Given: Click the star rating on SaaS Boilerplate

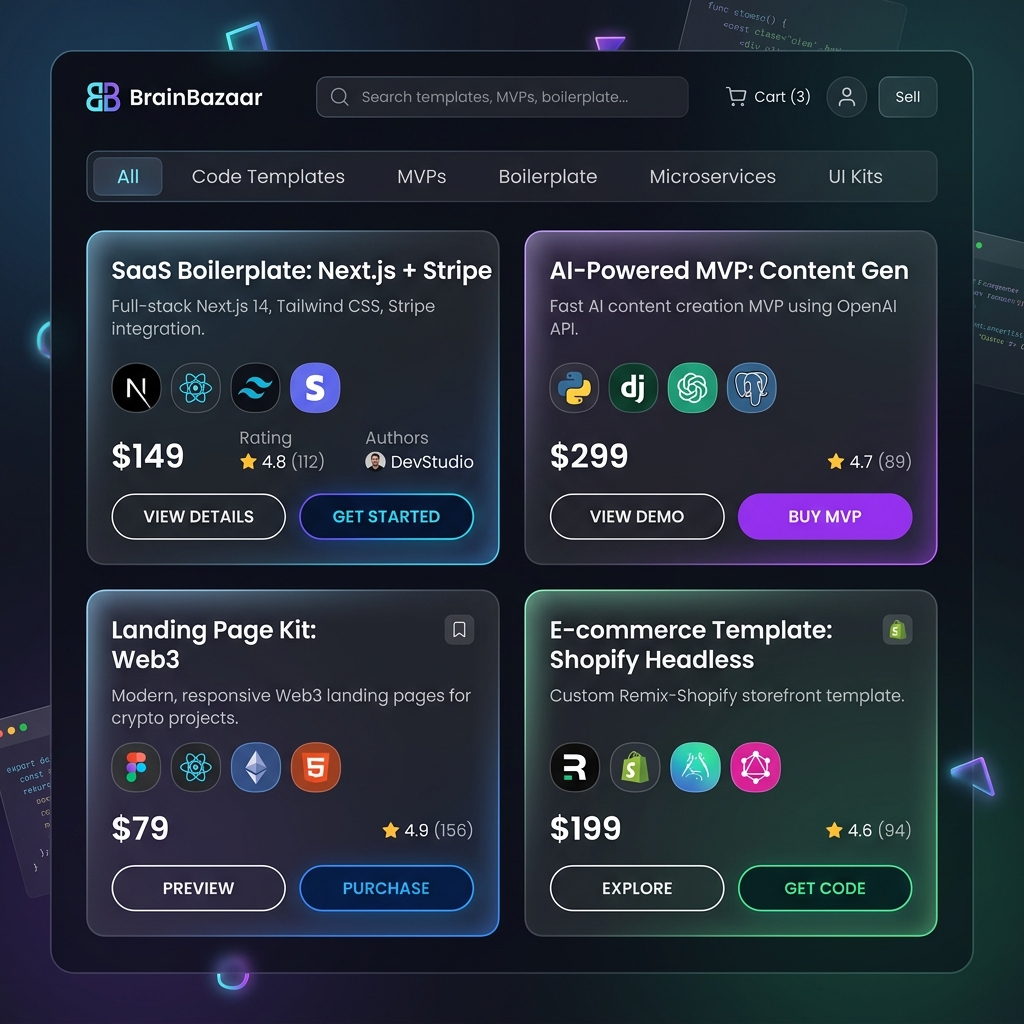Looking at the screenshot, I should point(281,462).
